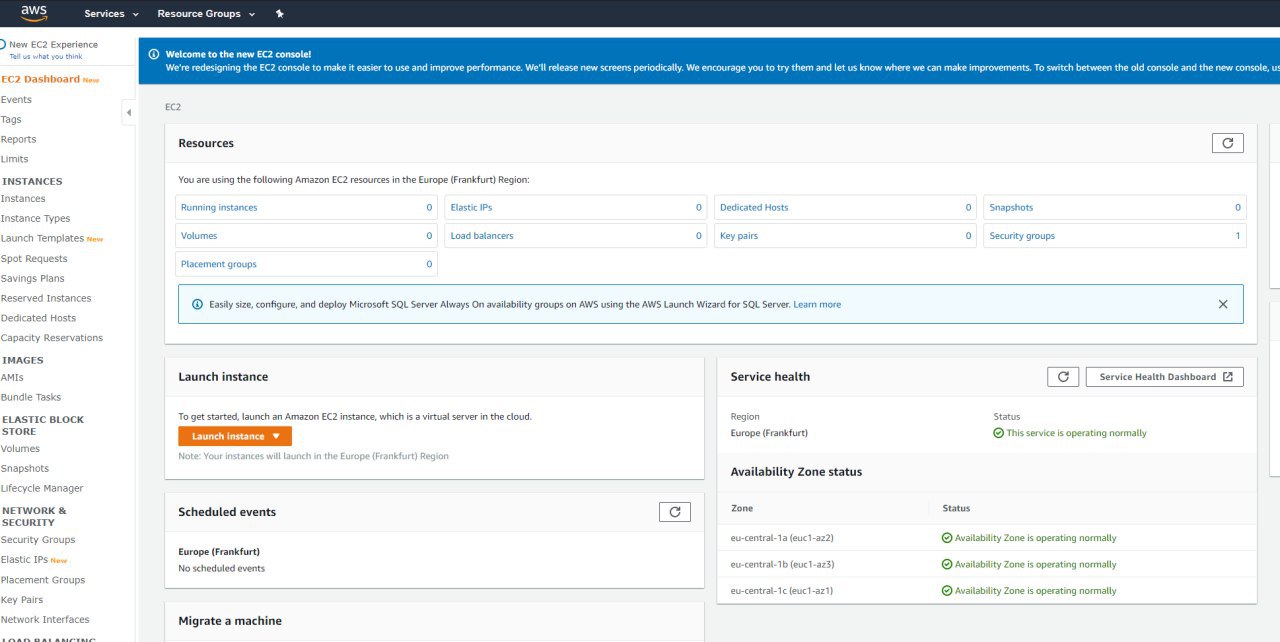Open Savings Plans in sidebar
Image resolution: width=1280 pixels, height=642 pixels.
coord(32,279)
